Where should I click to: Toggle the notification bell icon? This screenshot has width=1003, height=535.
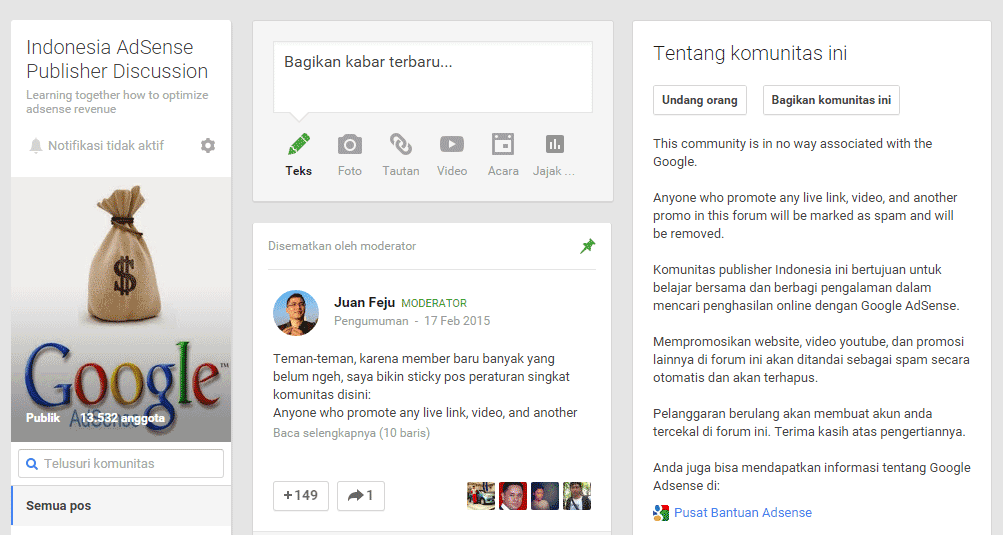36,145
